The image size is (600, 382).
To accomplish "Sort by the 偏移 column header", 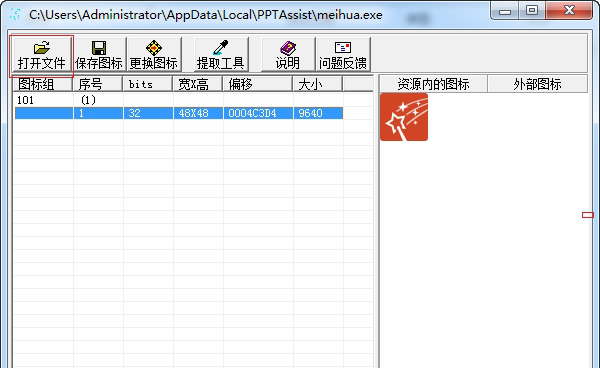I will [258, 84].
